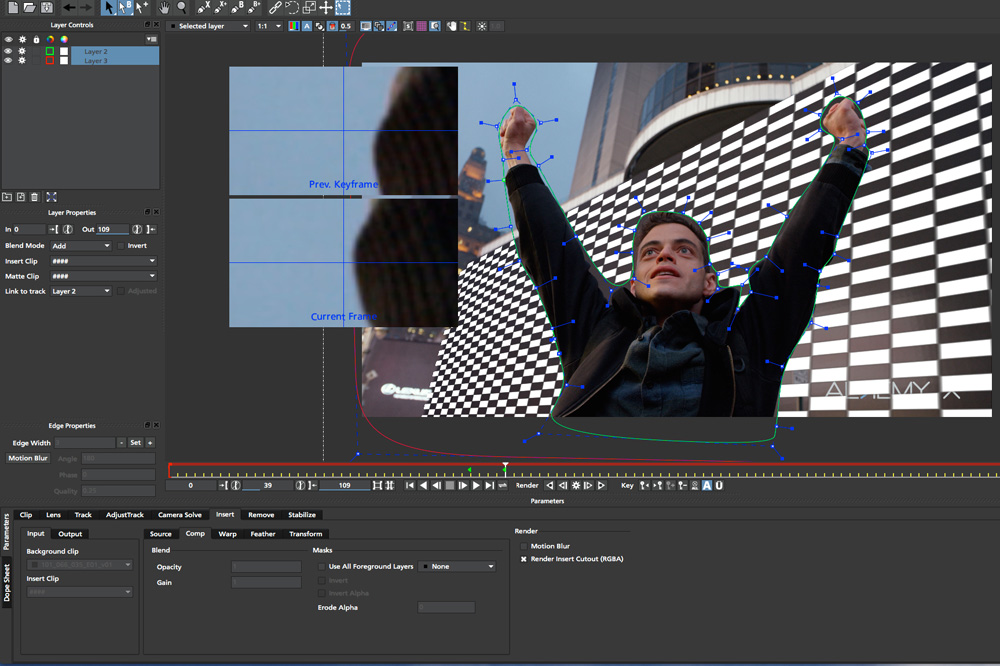Open the 1:1 zoom level dropdown
Viewport: 1000px width, 666px height.
tap(269, 26)
